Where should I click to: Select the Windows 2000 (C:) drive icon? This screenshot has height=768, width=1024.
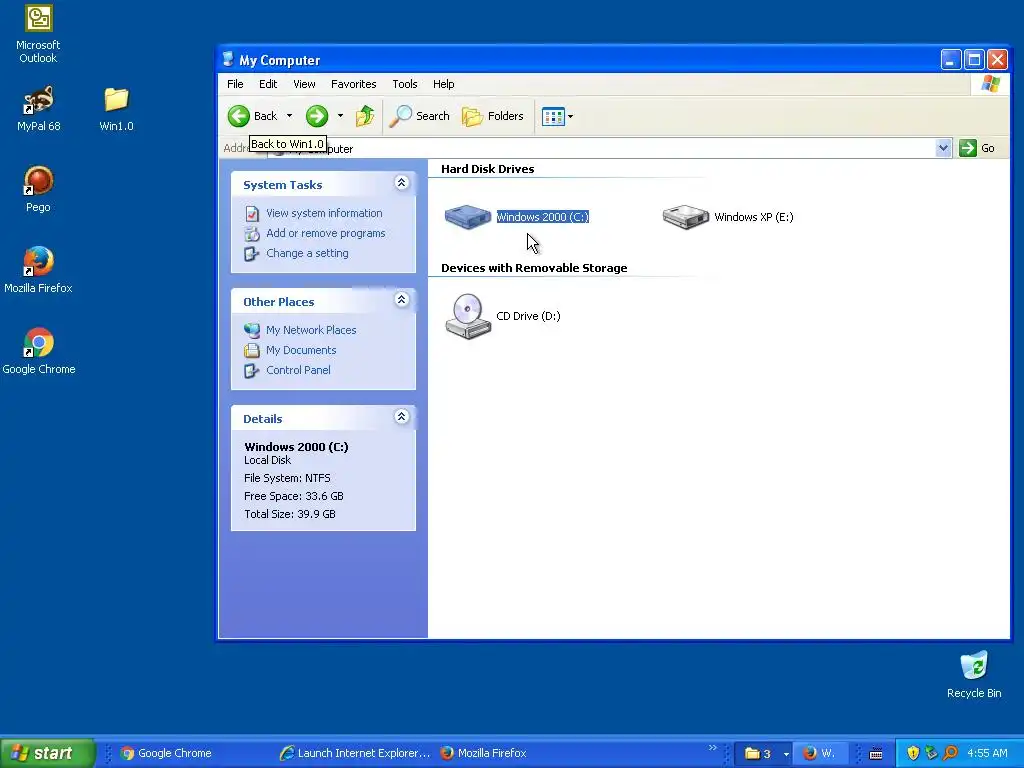468,216
